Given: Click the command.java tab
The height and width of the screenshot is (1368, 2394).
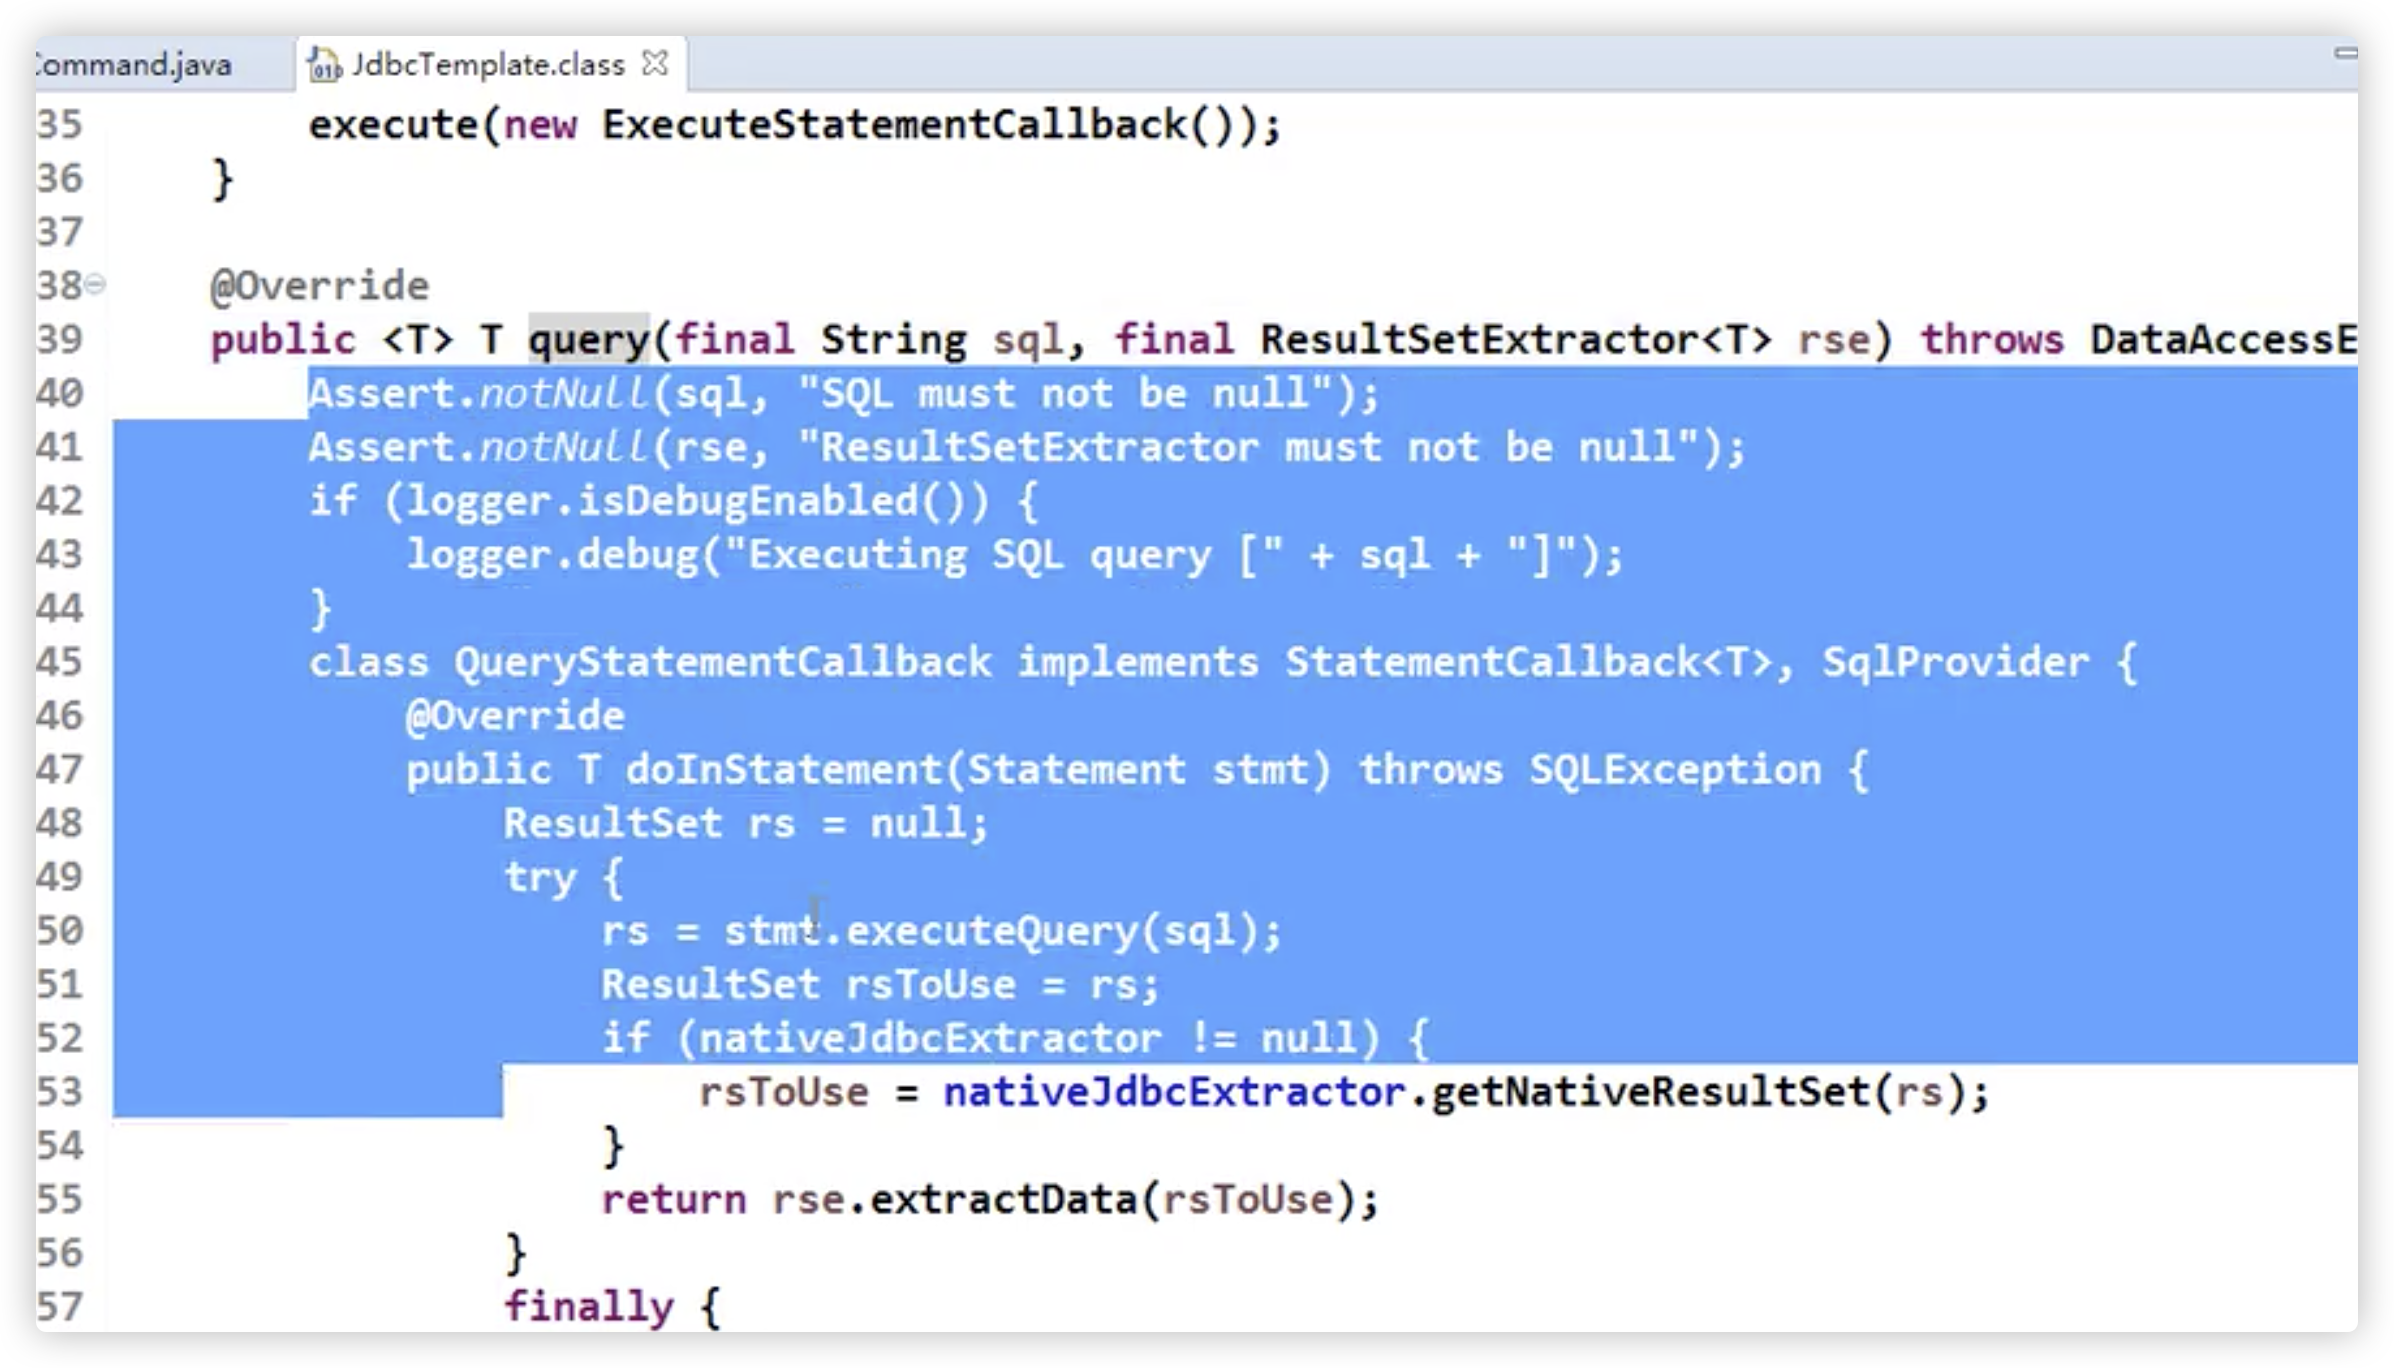Looking at the screenshot, I should point(132,64).
